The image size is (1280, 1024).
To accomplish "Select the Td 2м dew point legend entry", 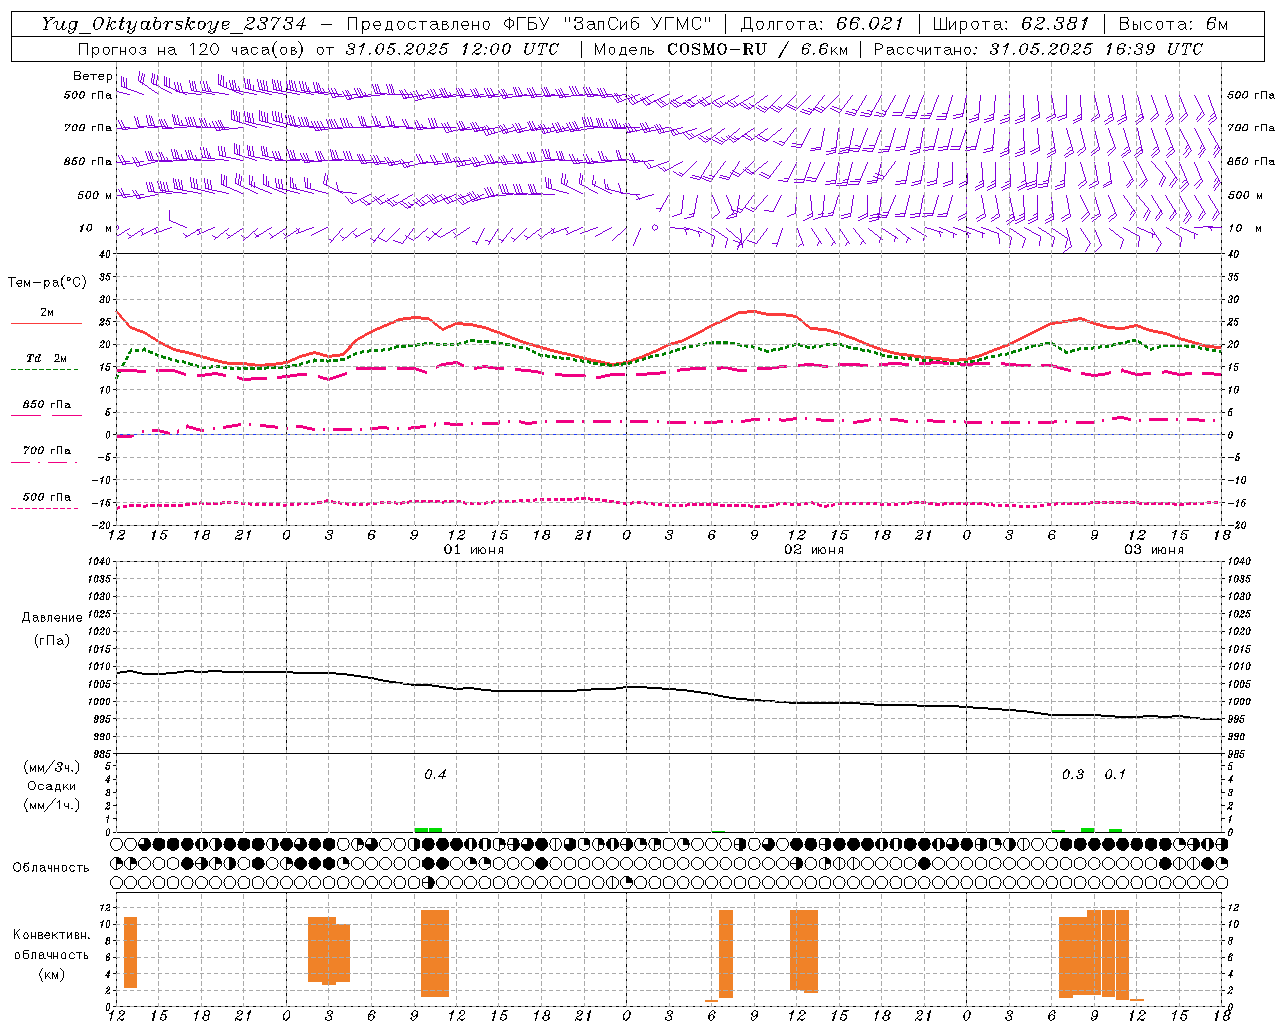I will coord(46,362).
